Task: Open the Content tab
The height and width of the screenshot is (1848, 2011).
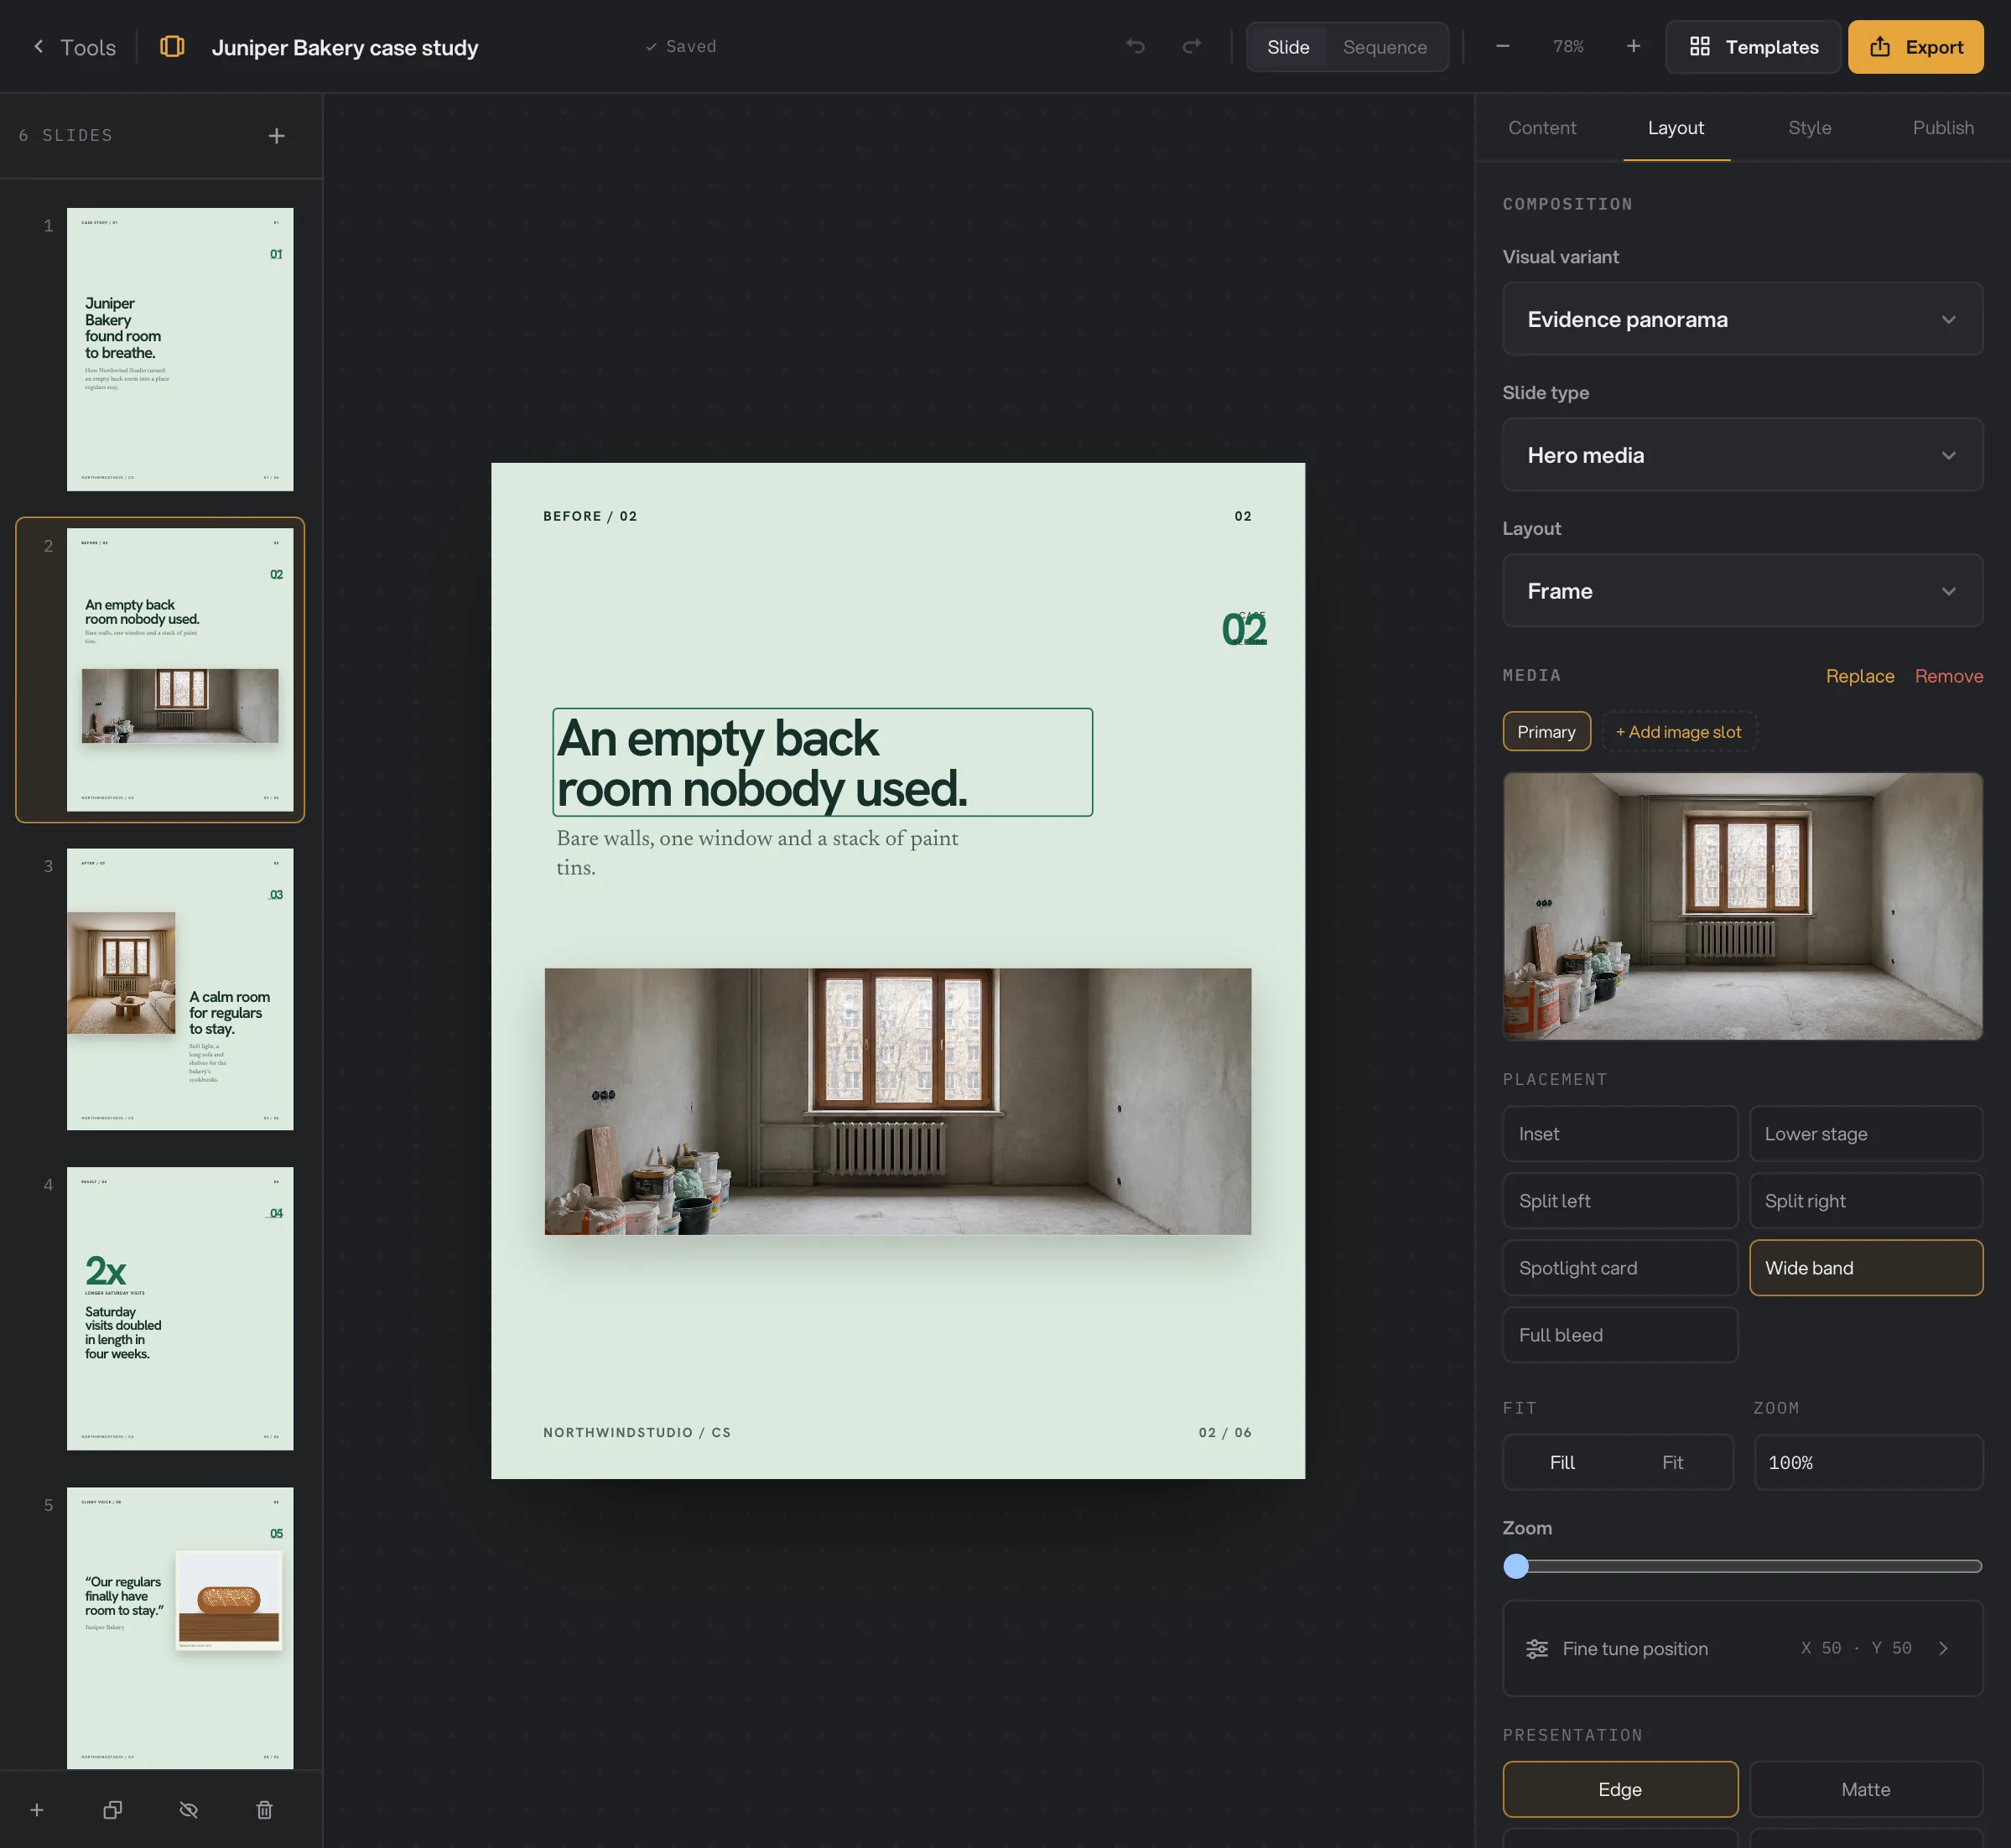Action: pyautogui.click(x=1542, y=128)
